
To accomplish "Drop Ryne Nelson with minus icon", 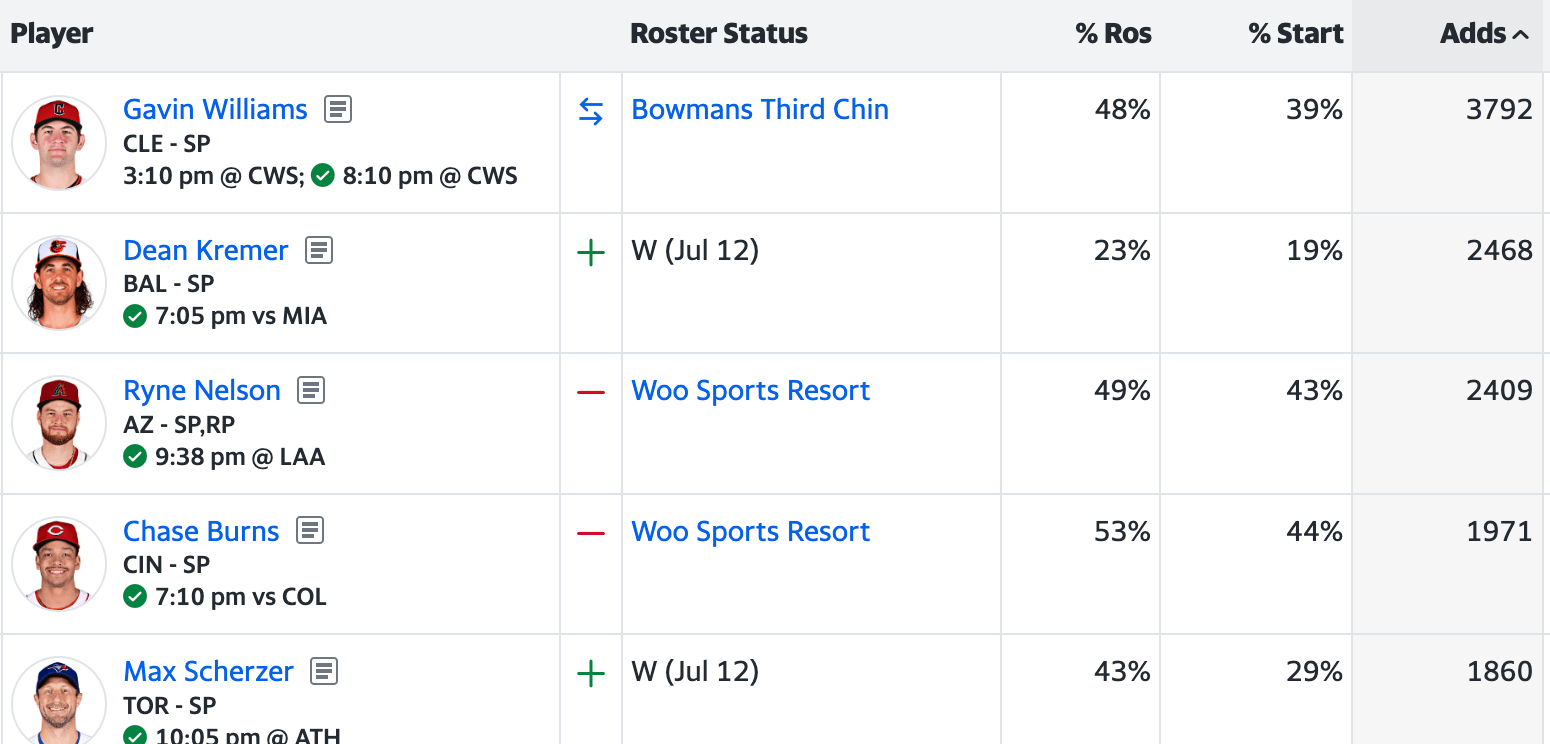I will 591,392.
